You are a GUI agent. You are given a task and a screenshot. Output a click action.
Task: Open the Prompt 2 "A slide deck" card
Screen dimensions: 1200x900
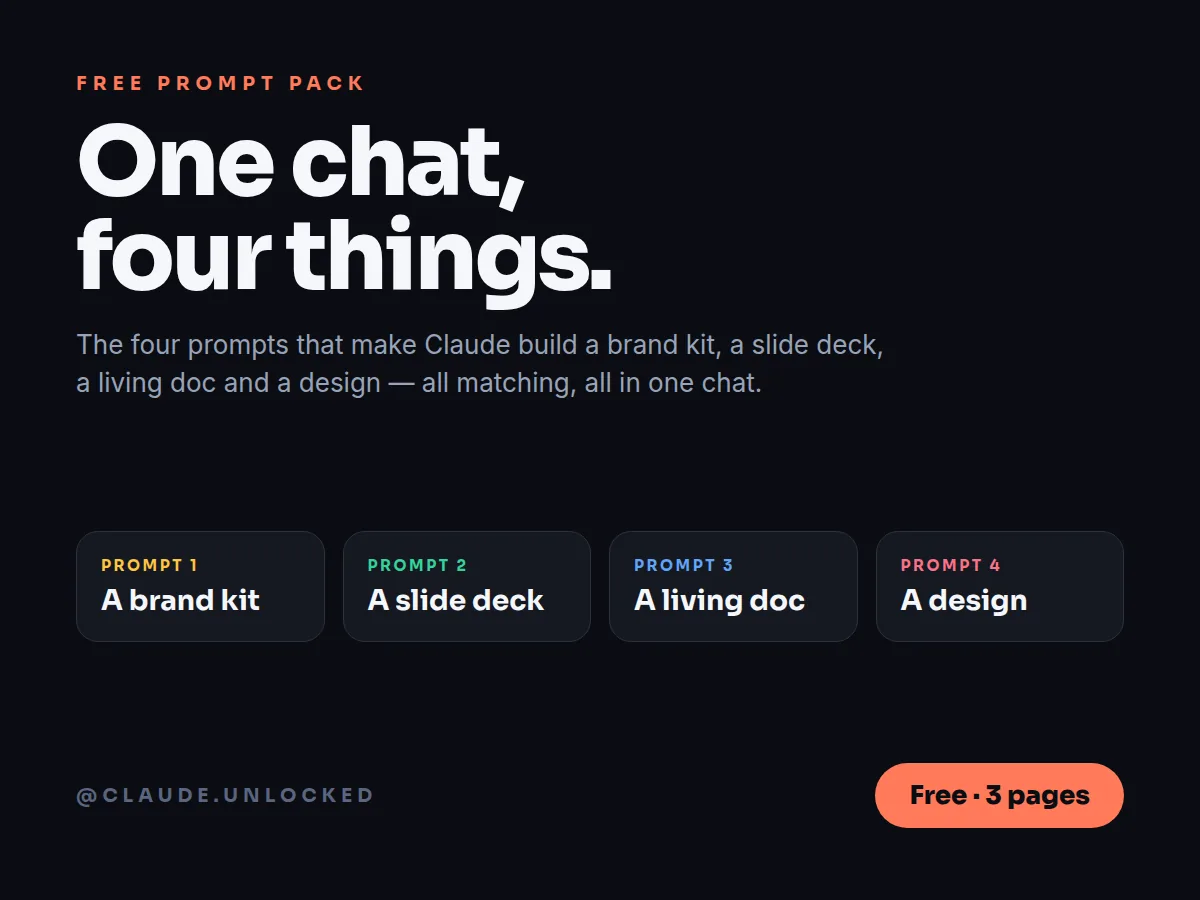click(x=467, y=586)
